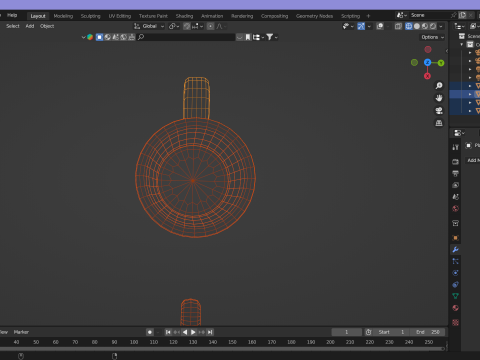Open the snapping options dropdown
This screenshot has height=360, width=480.
click(197, 26)
